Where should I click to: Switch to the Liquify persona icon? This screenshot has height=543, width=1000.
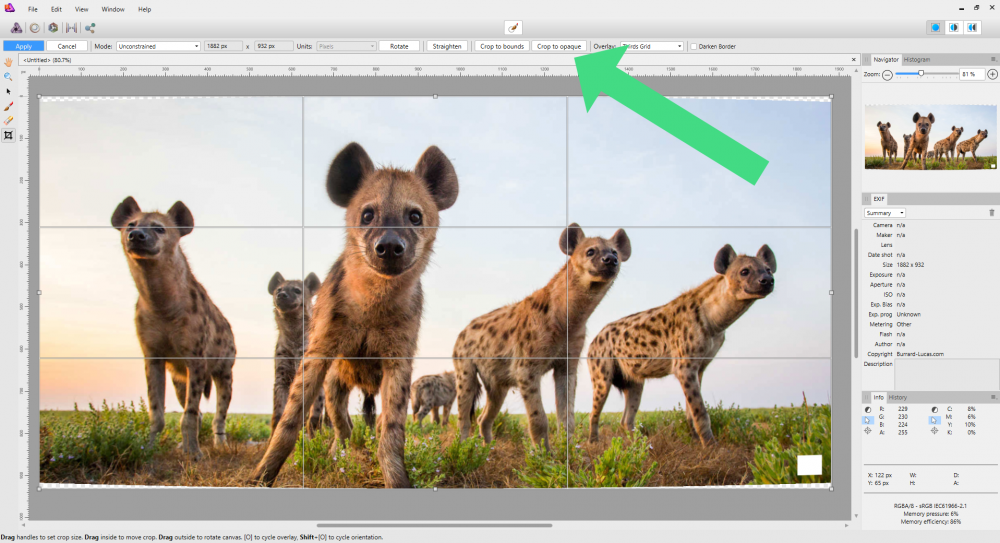33,28
